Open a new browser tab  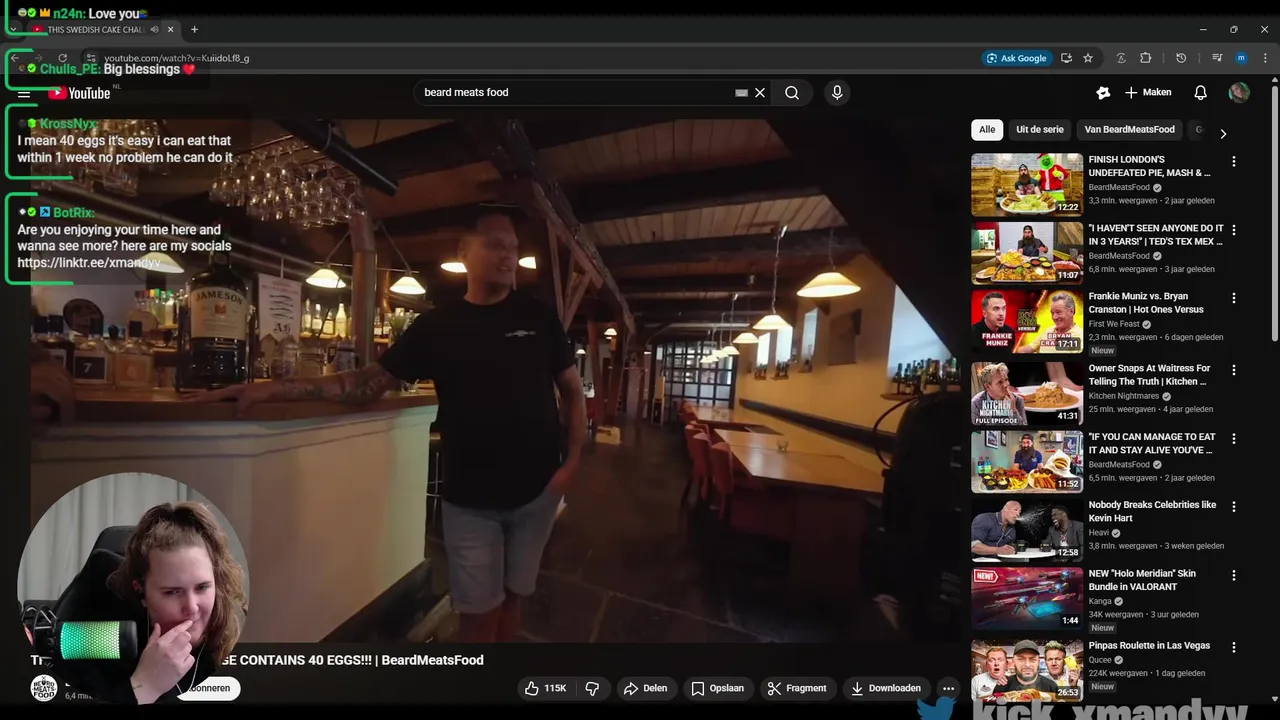(194, 29)
